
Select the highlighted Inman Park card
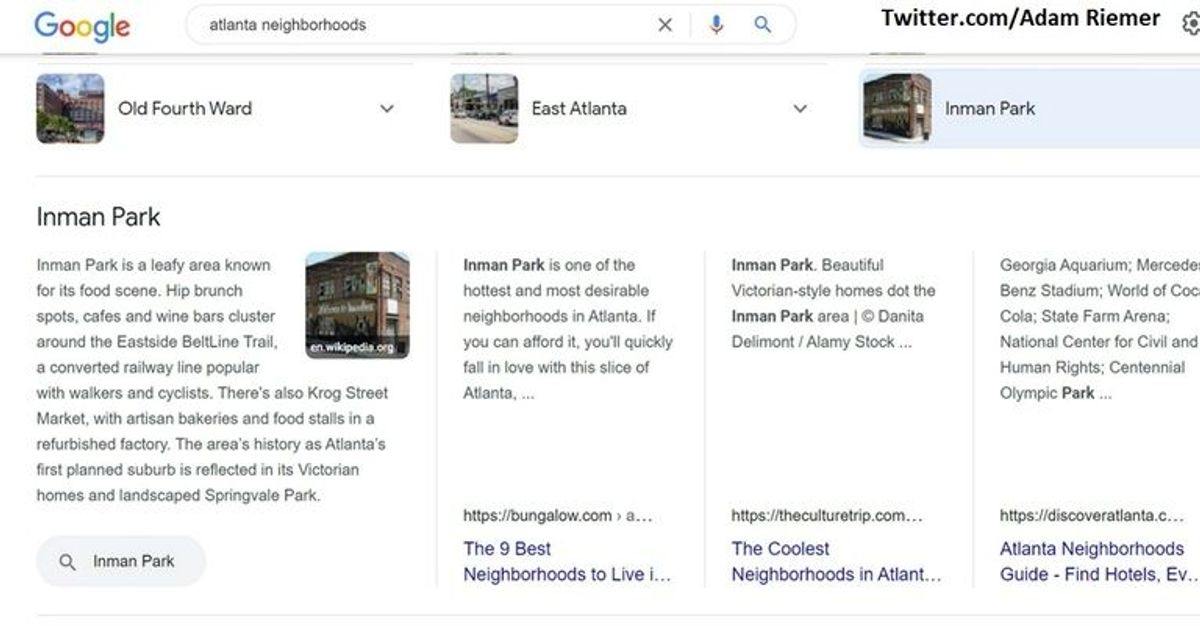1029,108
